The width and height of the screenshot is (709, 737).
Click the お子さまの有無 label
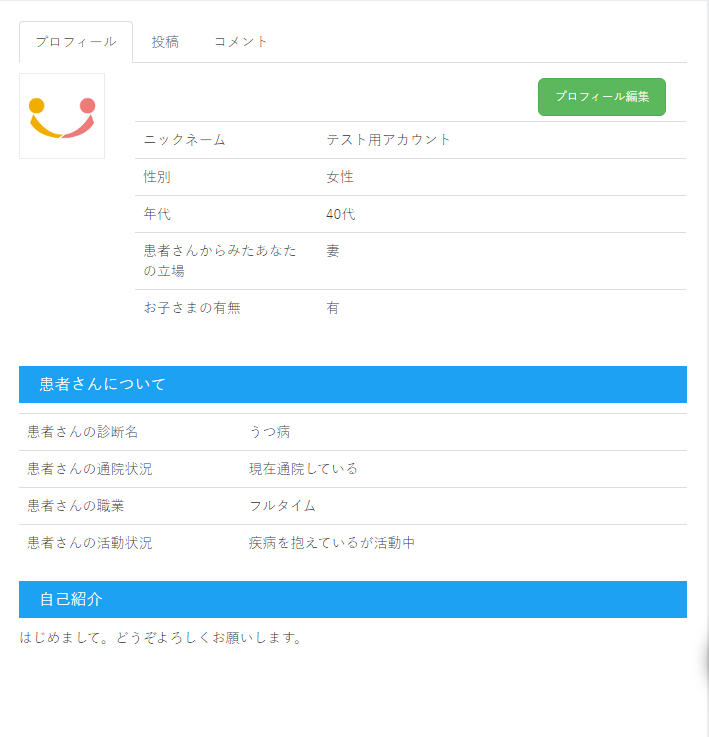coord(192,308)
